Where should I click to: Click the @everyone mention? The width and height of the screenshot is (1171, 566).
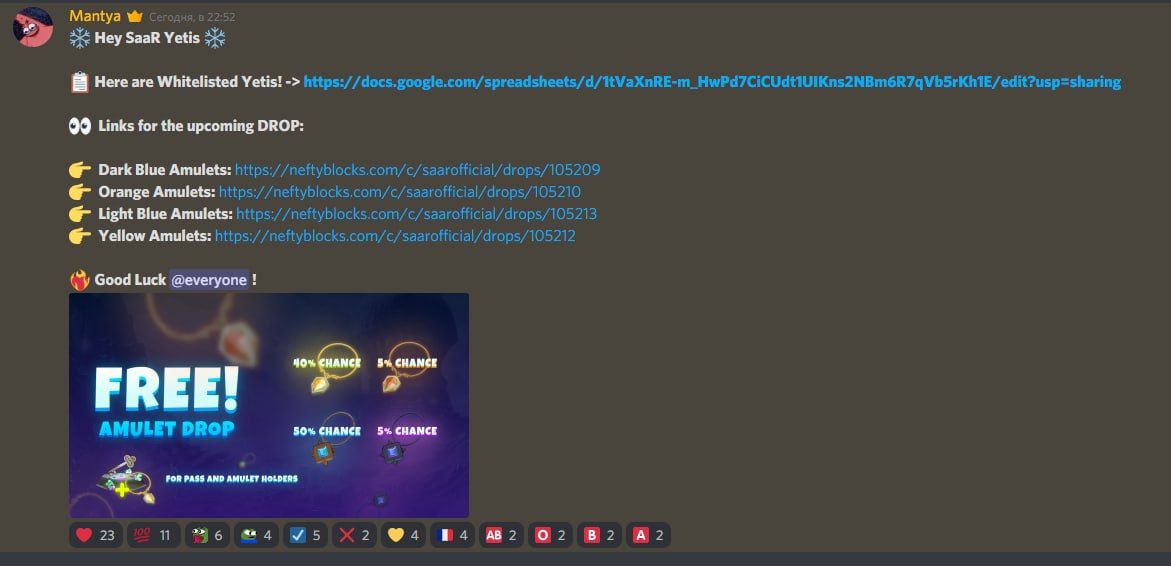click(x=208, y=280)
